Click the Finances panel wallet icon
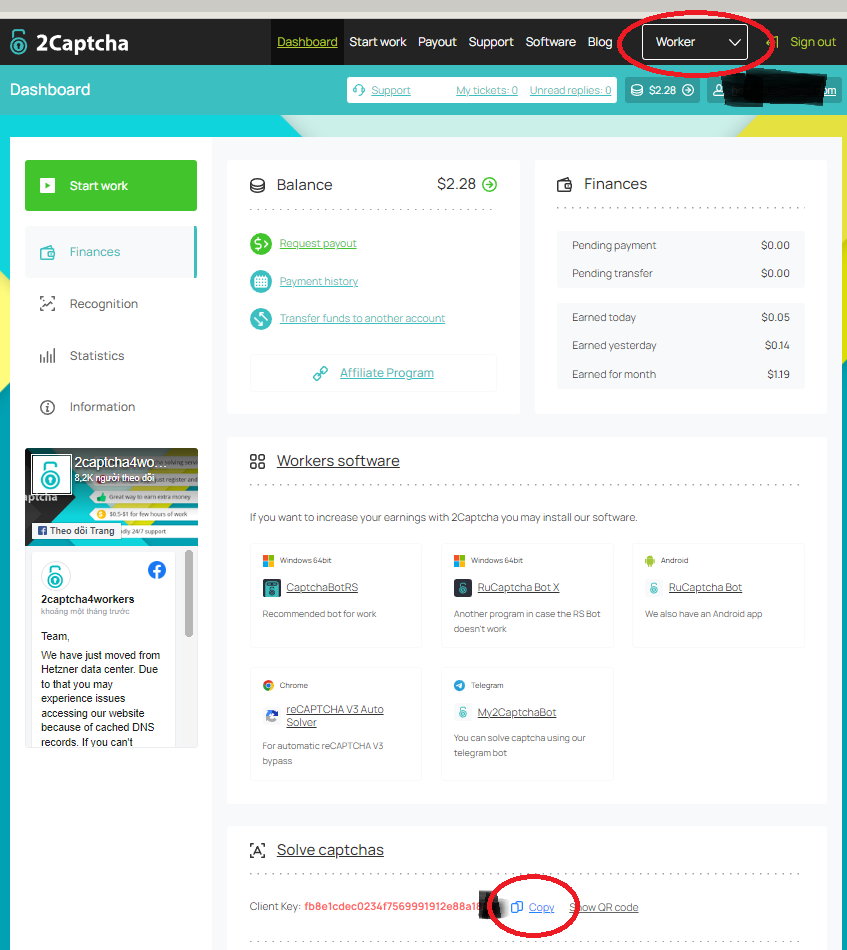Image resolution: width=847 pixels, height=950 pixels. (x=565, y=184)
